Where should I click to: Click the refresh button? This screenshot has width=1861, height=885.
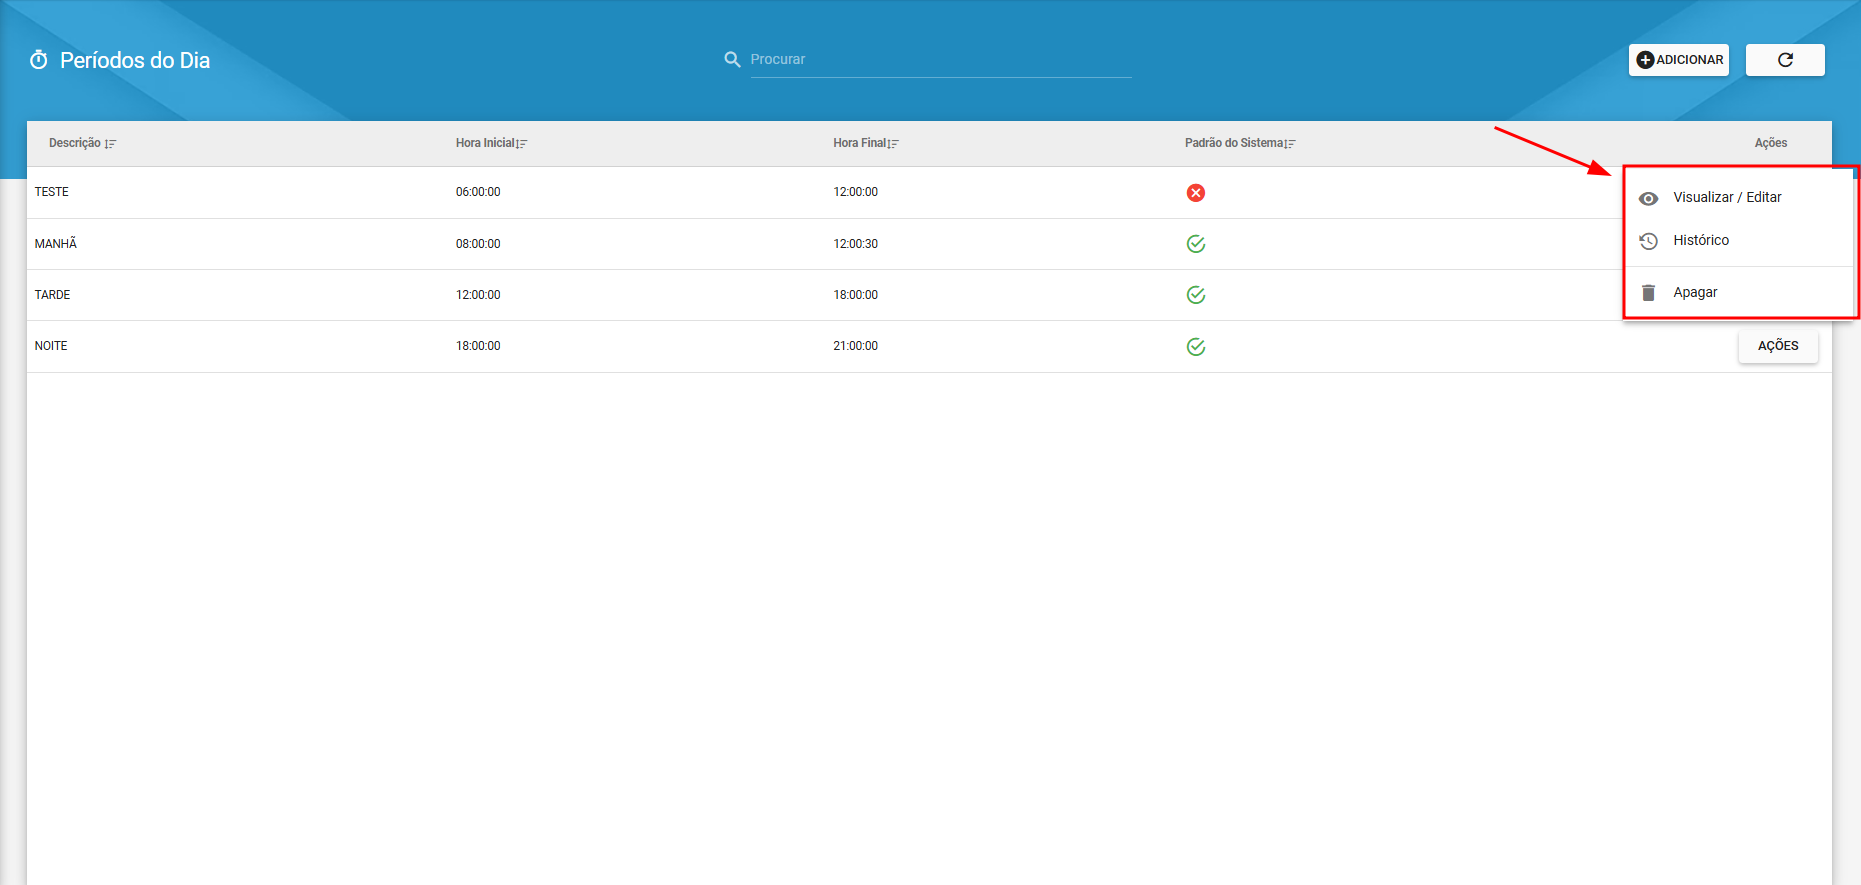[x=1785, y=60]
